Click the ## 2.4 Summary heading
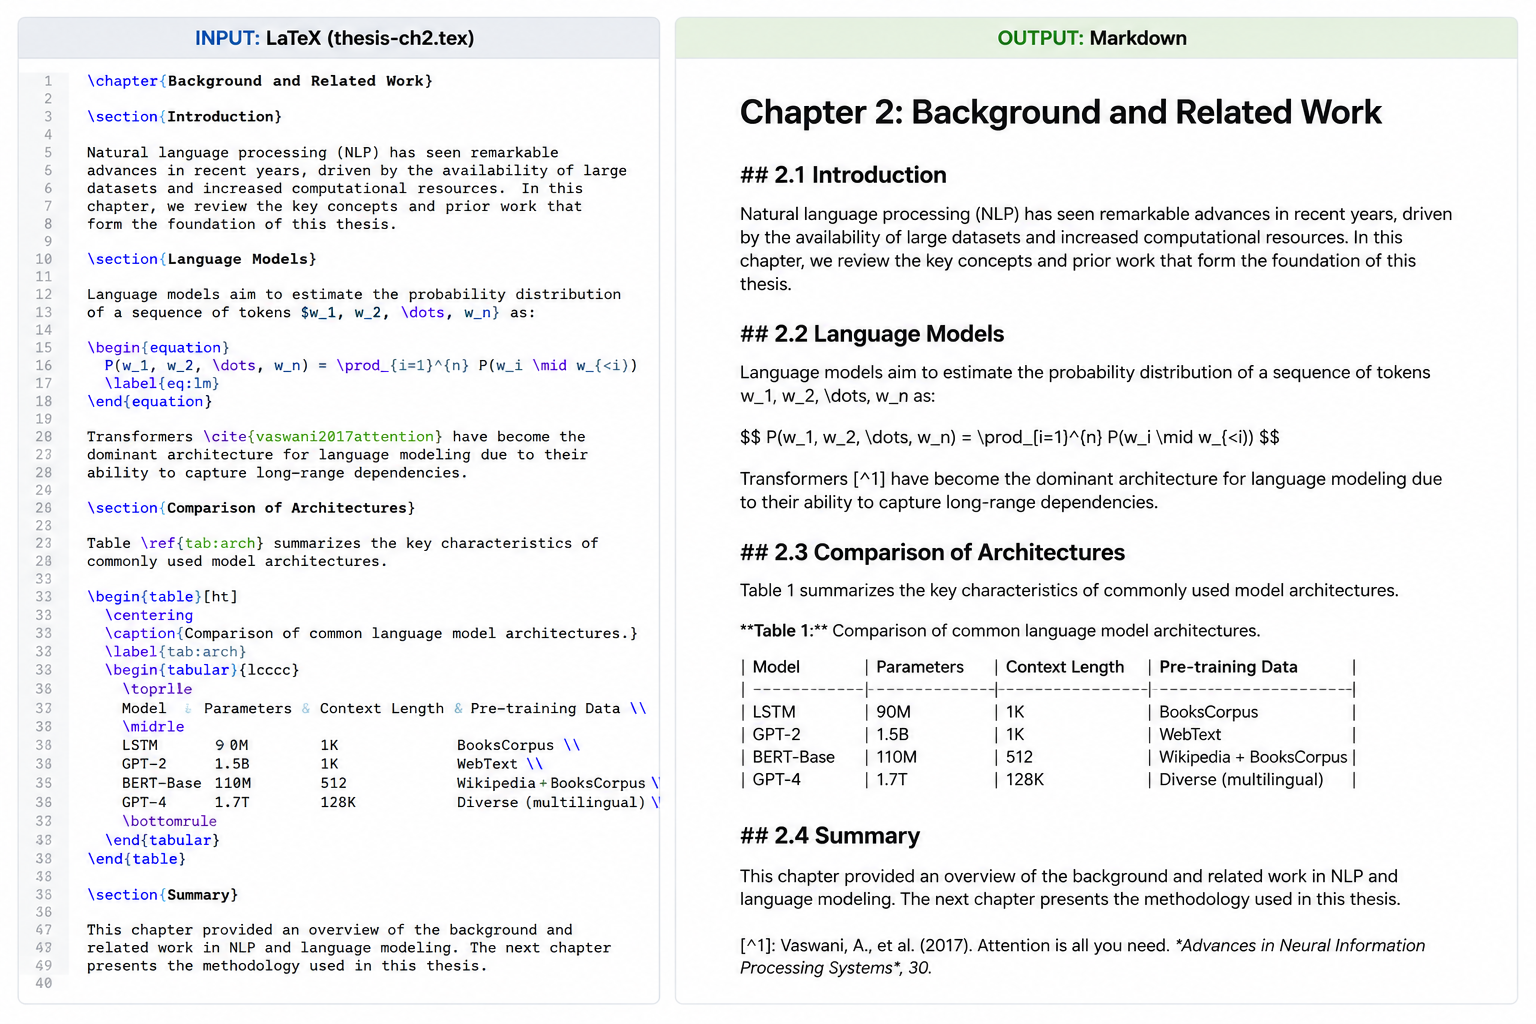 (x=830, y=836)
